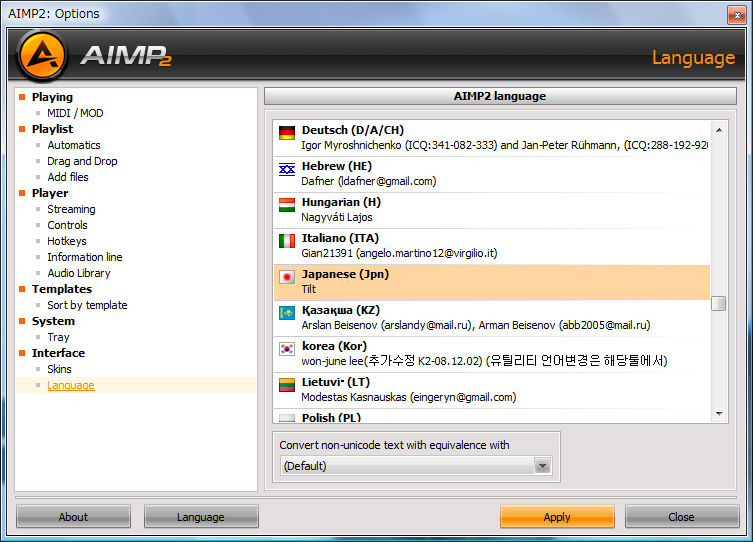The width and height of the screenshot is (753, 542).
Task: Click the orange AIMP logo icon
Action: pyautogui.click(x=42, y=55)
